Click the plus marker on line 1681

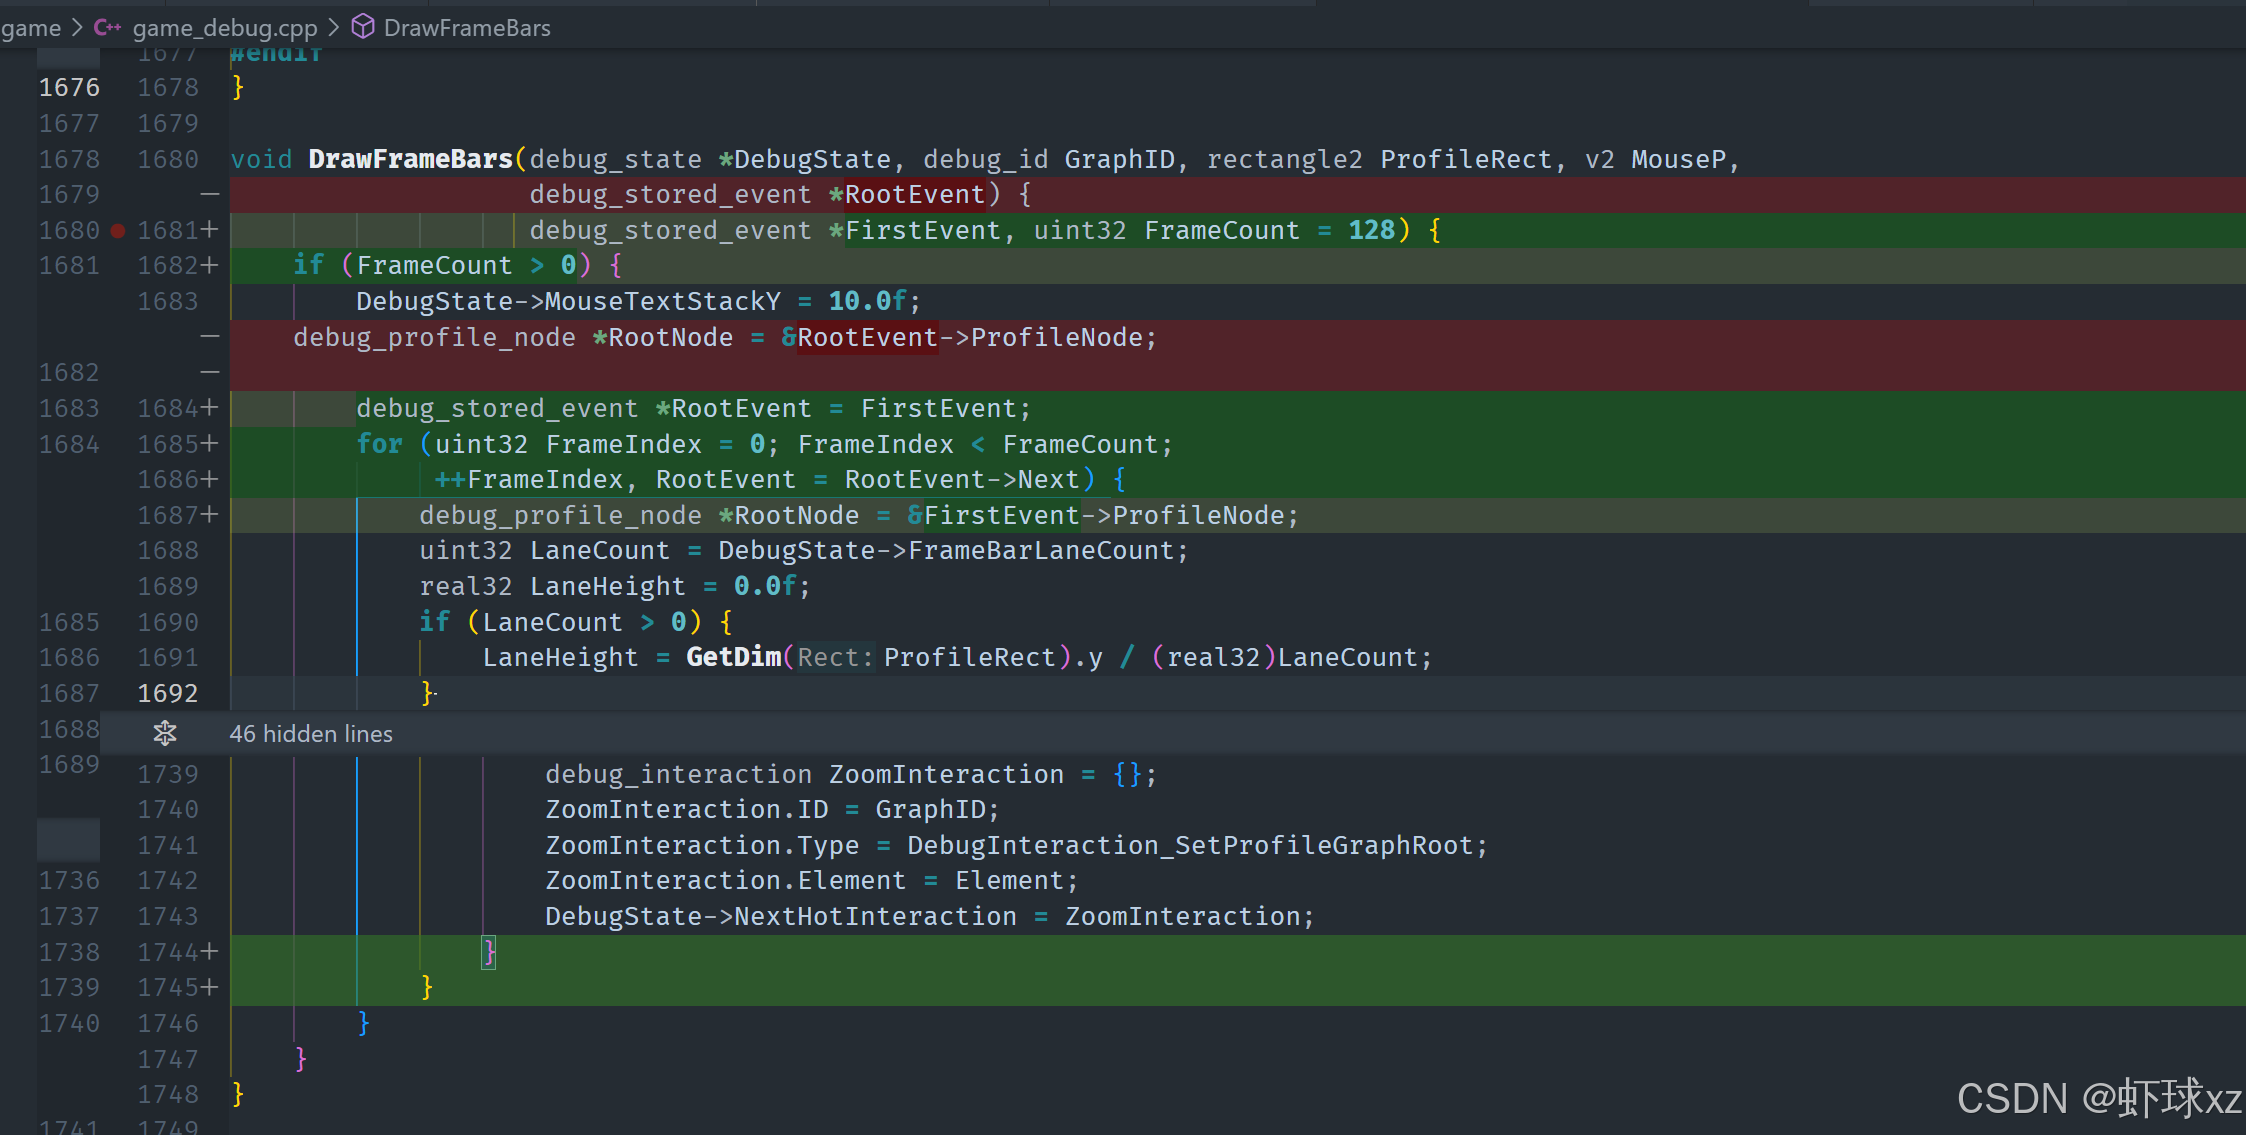coord(209,230)
